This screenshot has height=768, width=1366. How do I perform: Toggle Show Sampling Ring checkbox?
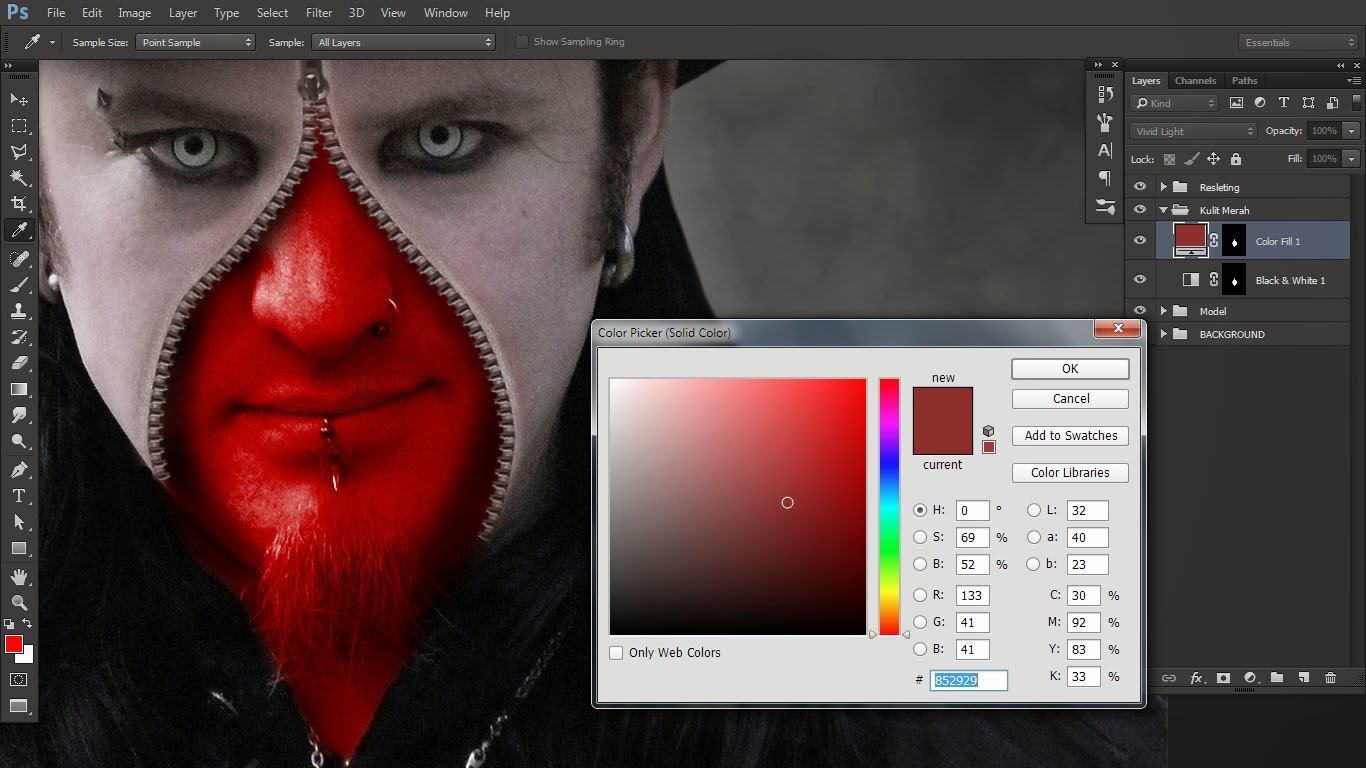pyautogui.click(x=522, y=42)
